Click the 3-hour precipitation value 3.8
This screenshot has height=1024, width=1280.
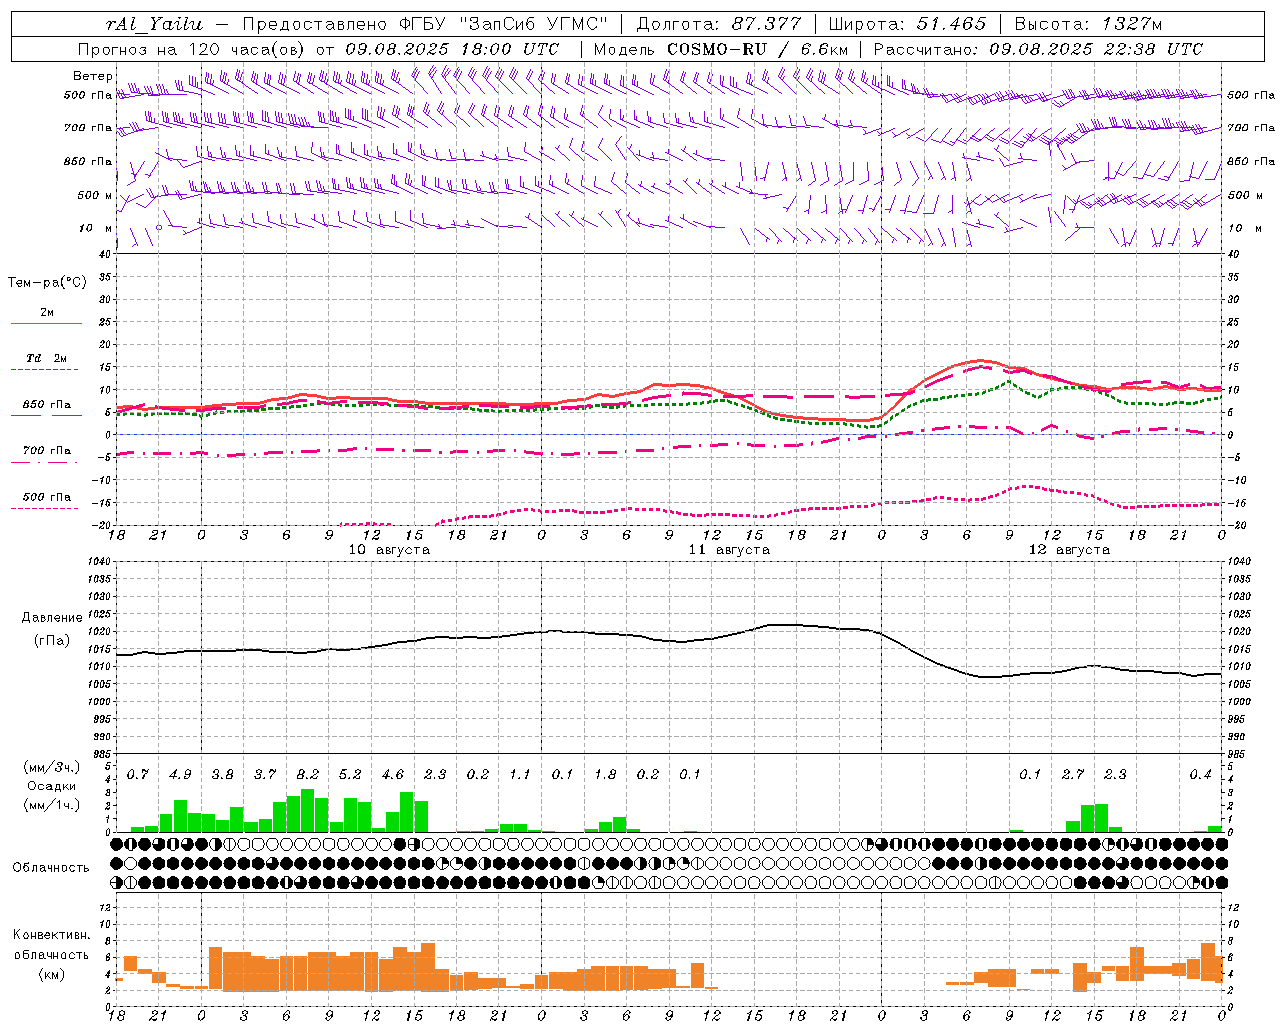[x=223, y=775]
